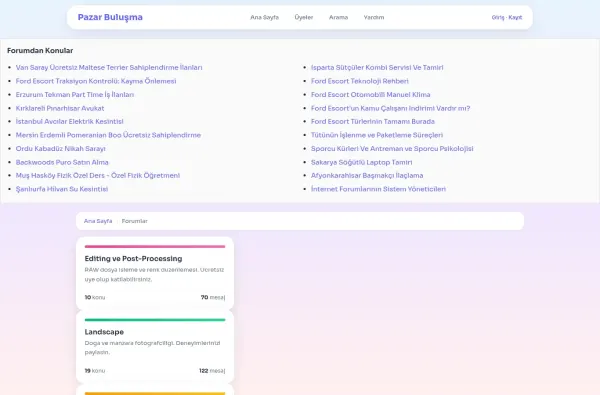This screenshot has width=600, height=395.
Task: Open Ford Escort Otomobili Manuel Klima
Action: (371, 95)
